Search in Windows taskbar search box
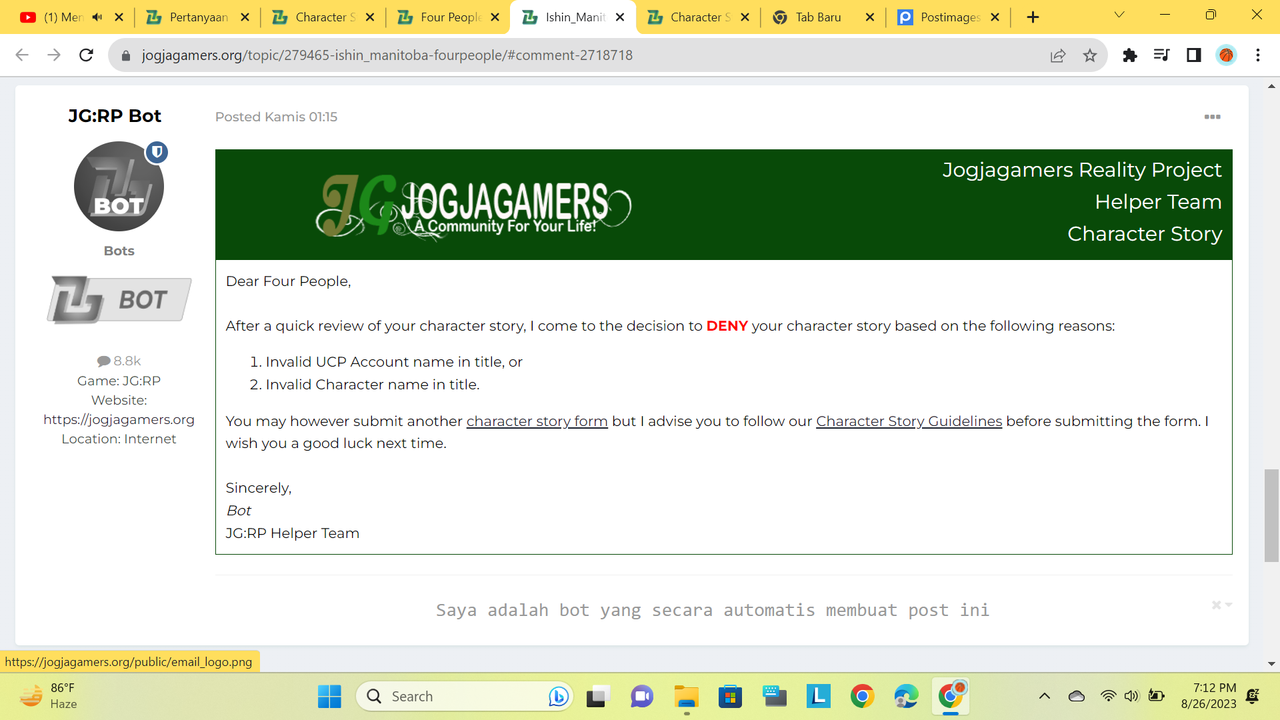The image size is (1280, 720). pyautogui.click(x=463, y=696)
